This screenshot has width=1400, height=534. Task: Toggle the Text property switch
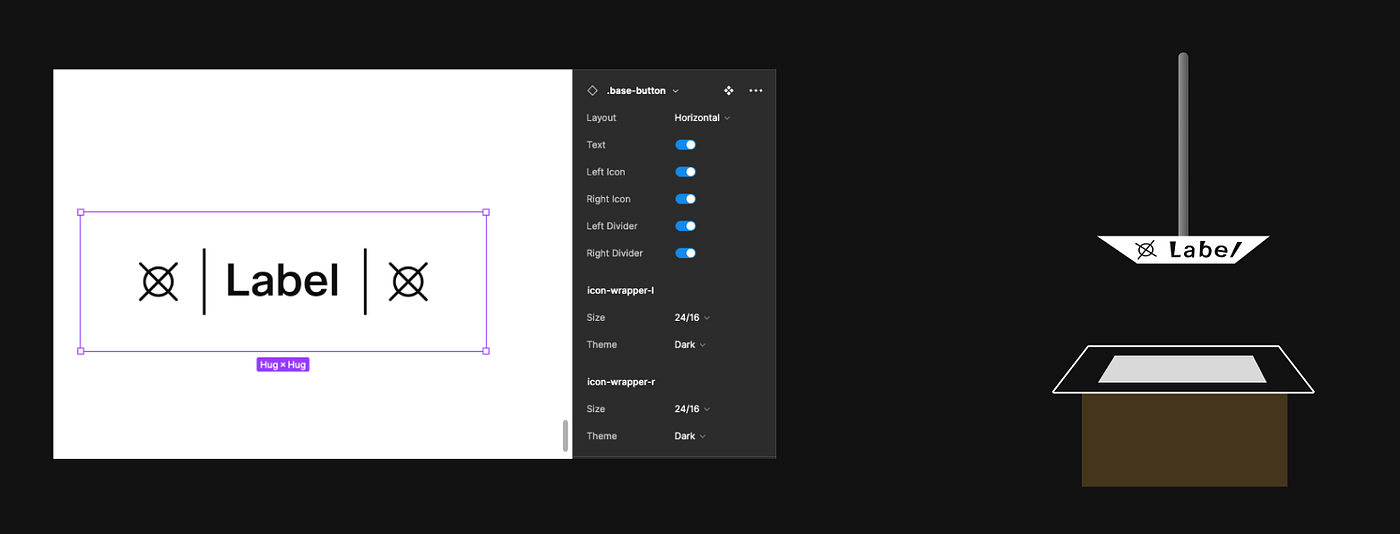686,145
